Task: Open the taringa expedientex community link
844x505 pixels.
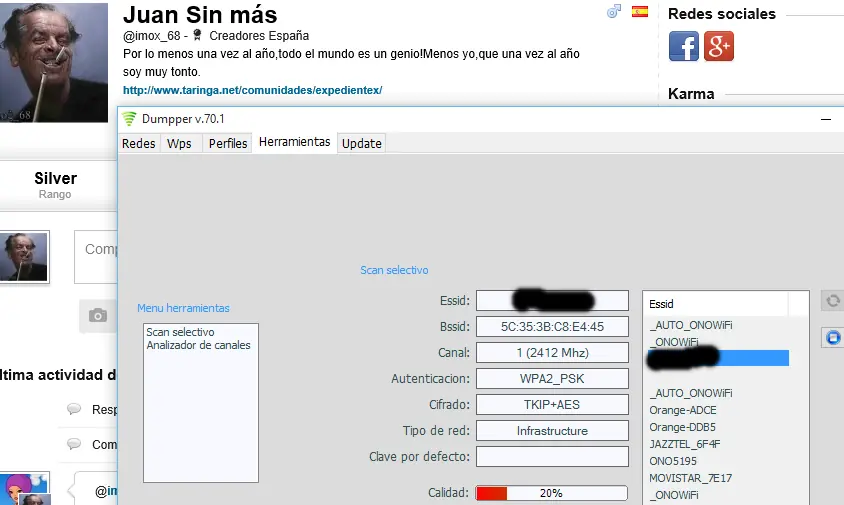Action: 252,90
